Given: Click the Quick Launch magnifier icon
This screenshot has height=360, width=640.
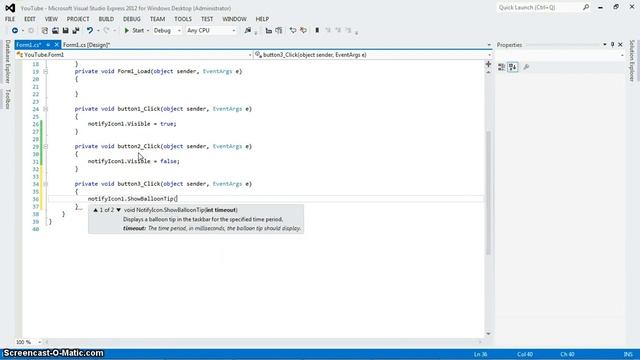Looking at the screenshot, I should point(586,7).
